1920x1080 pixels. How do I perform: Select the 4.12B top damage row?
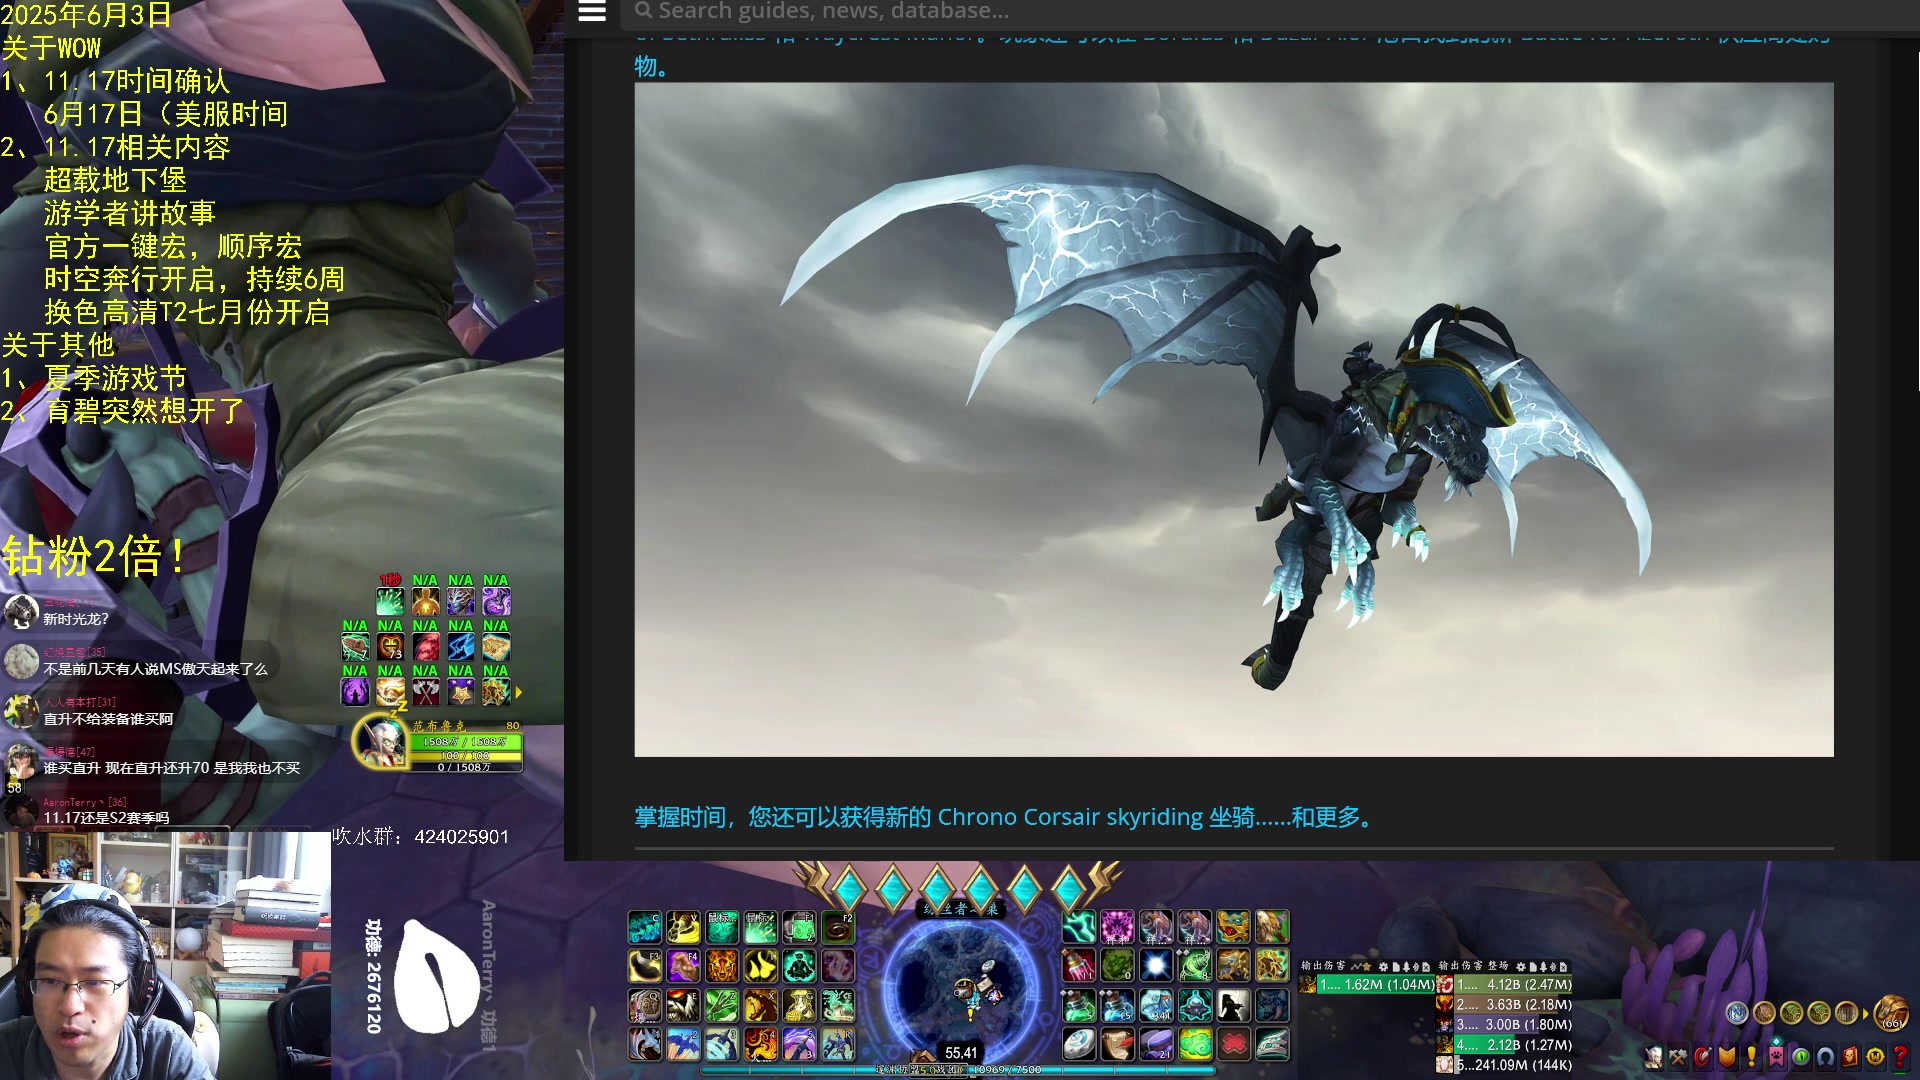coord(1505,985)
